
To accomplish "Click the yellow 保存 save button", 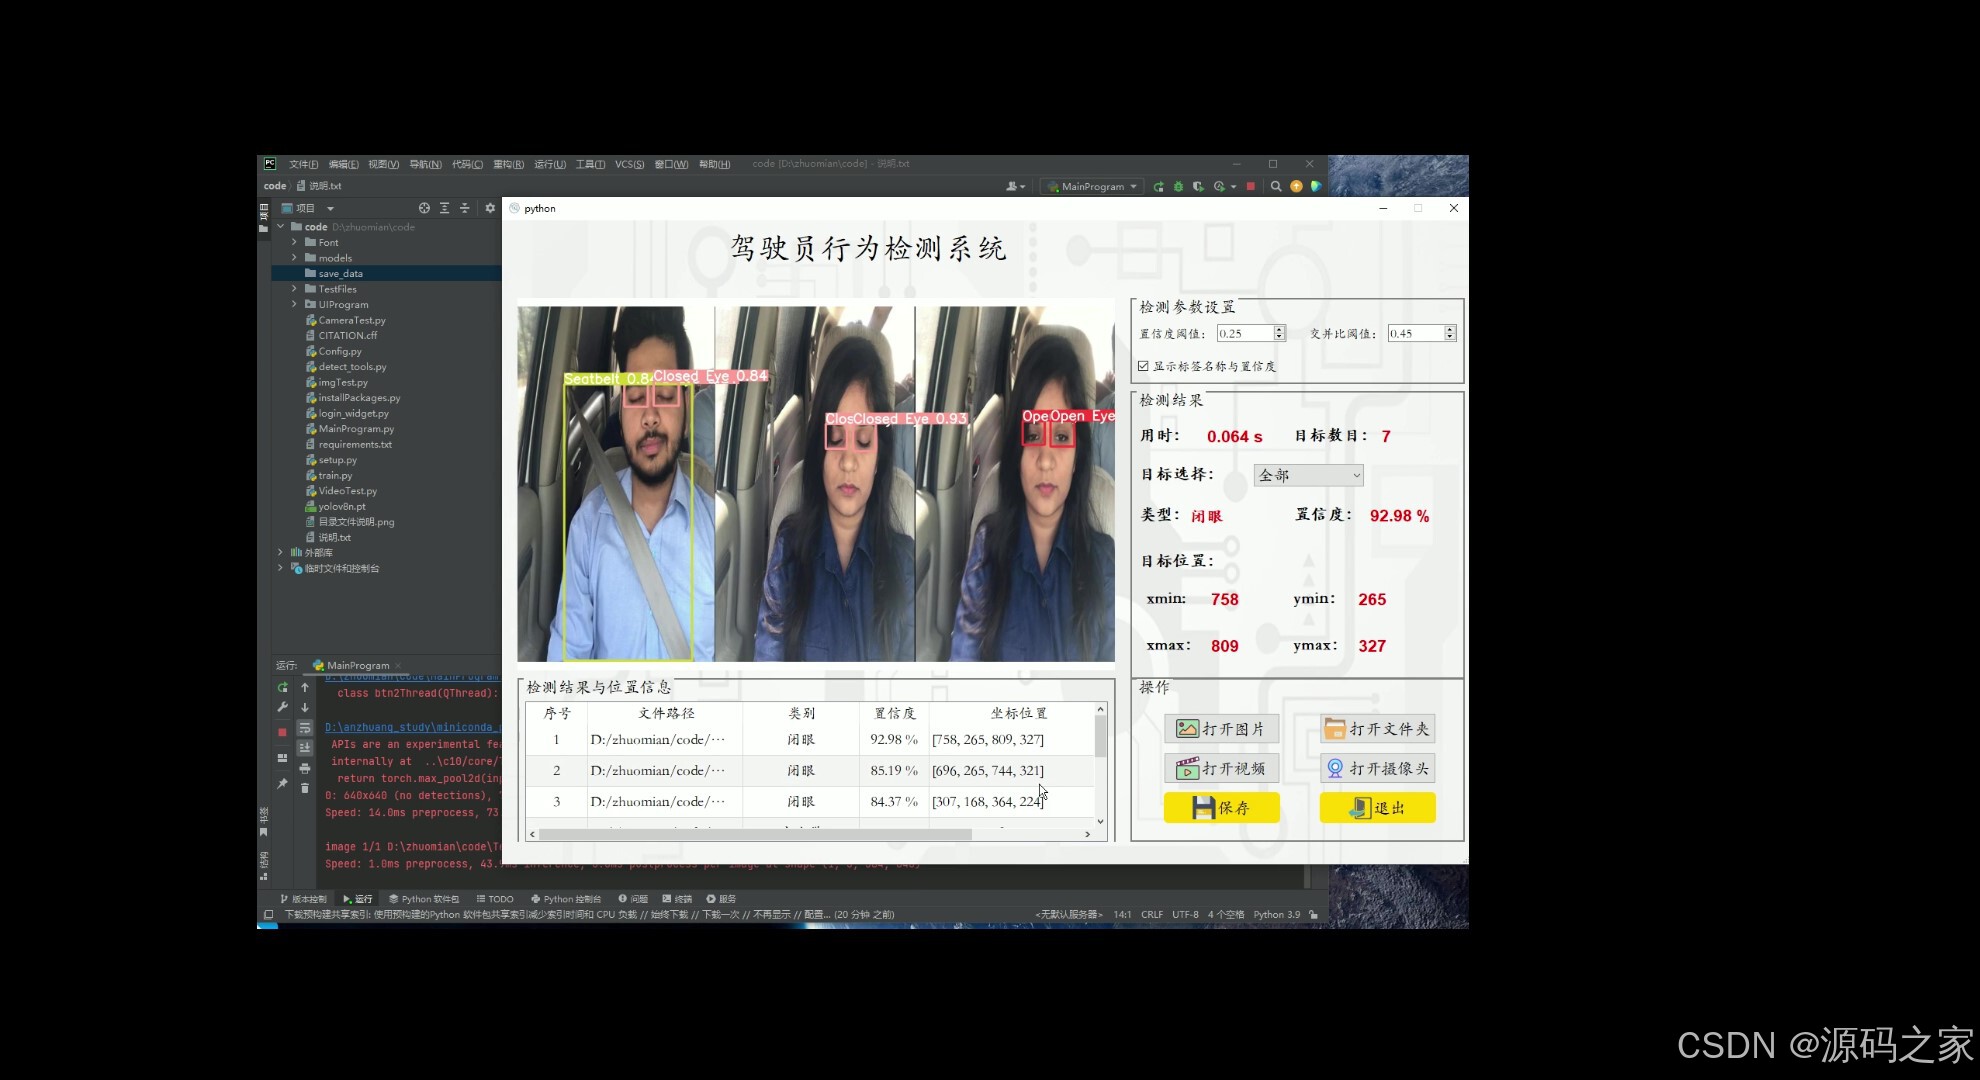I will (1221, 807).
